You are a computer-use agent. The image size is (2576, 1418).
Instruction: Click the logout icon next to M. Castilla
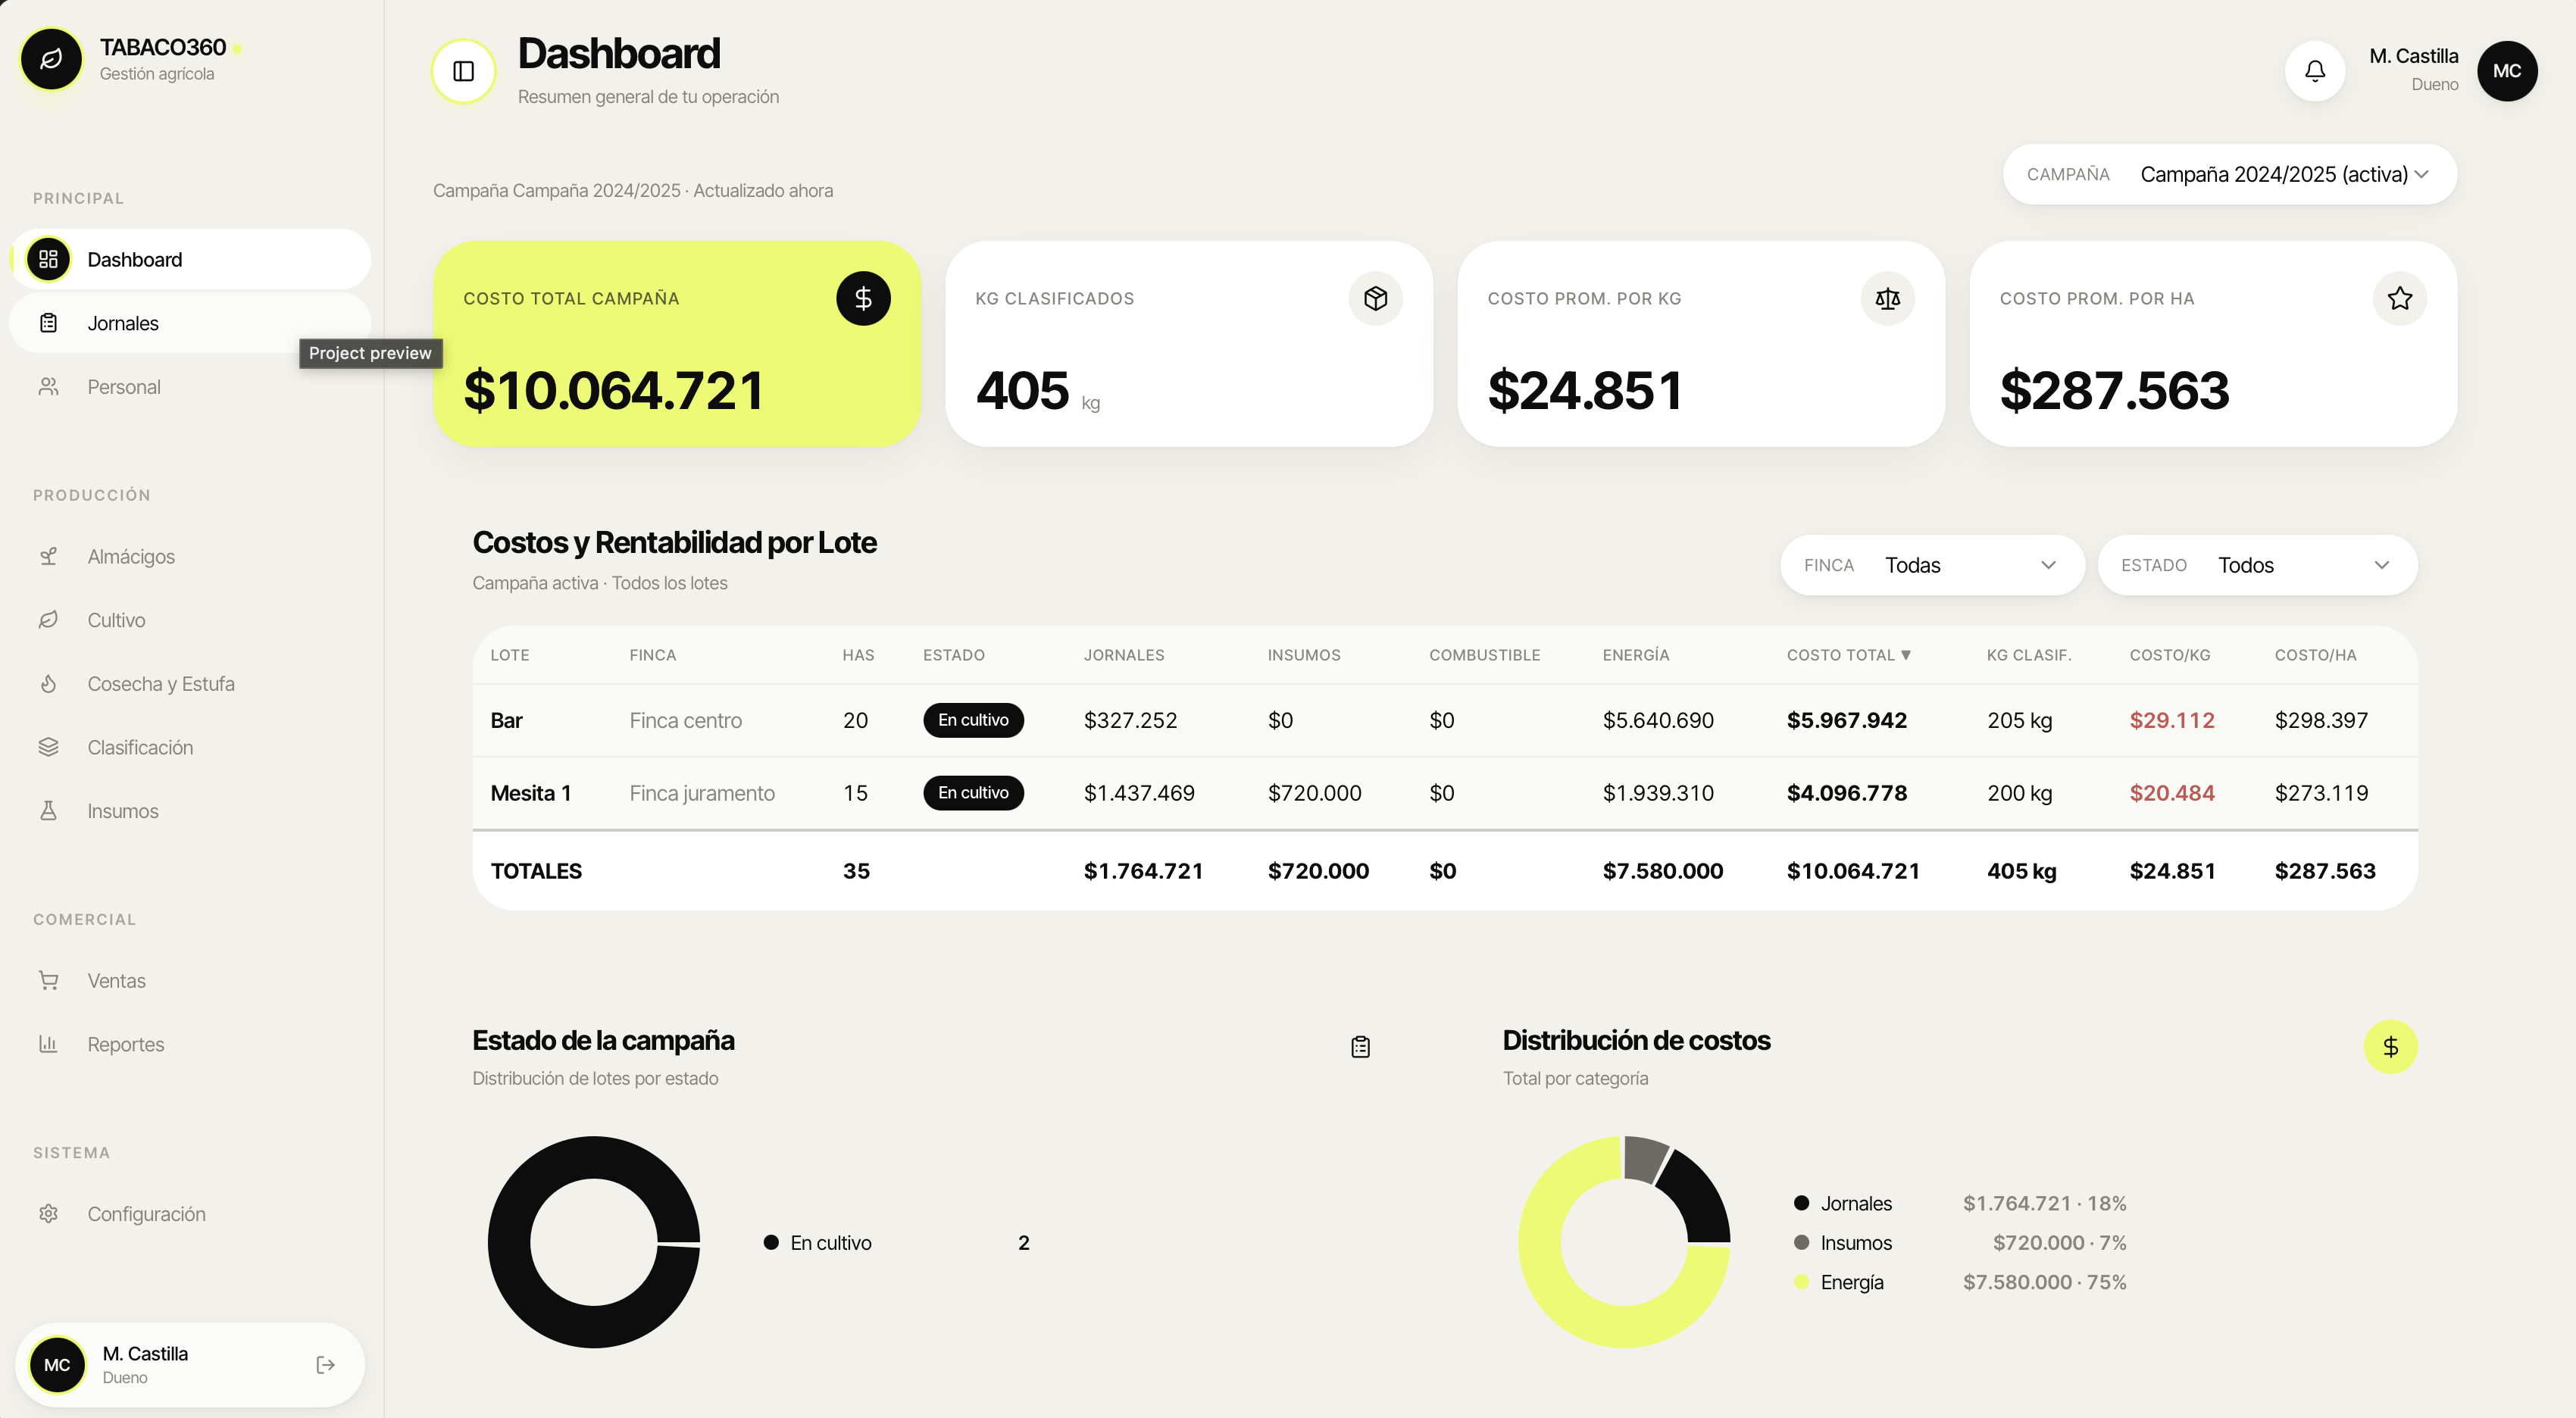point(325,1365)
